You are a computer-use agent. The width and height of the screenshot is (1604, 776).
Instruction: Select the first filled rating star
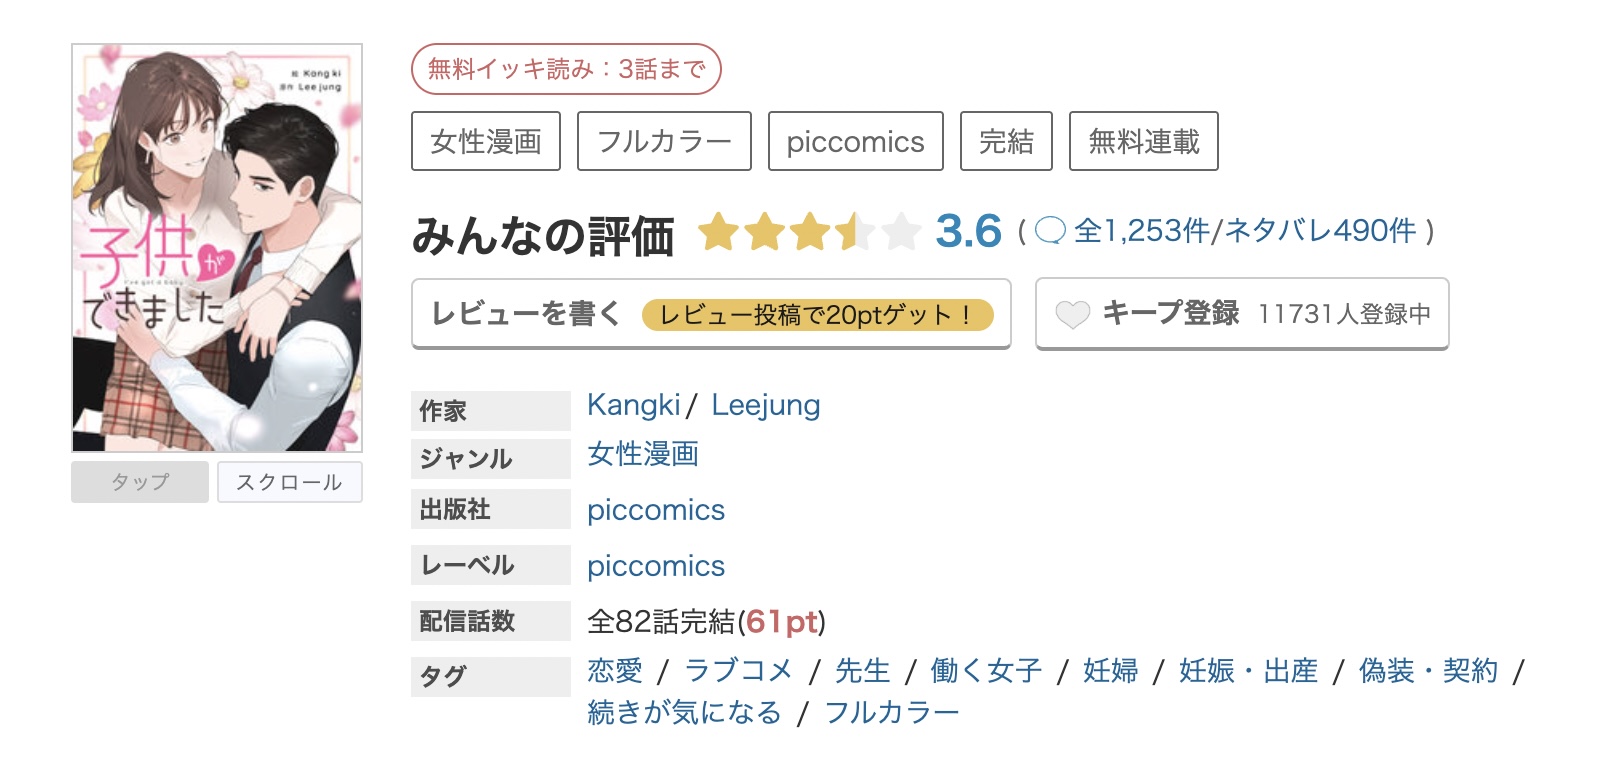(719, 231)
